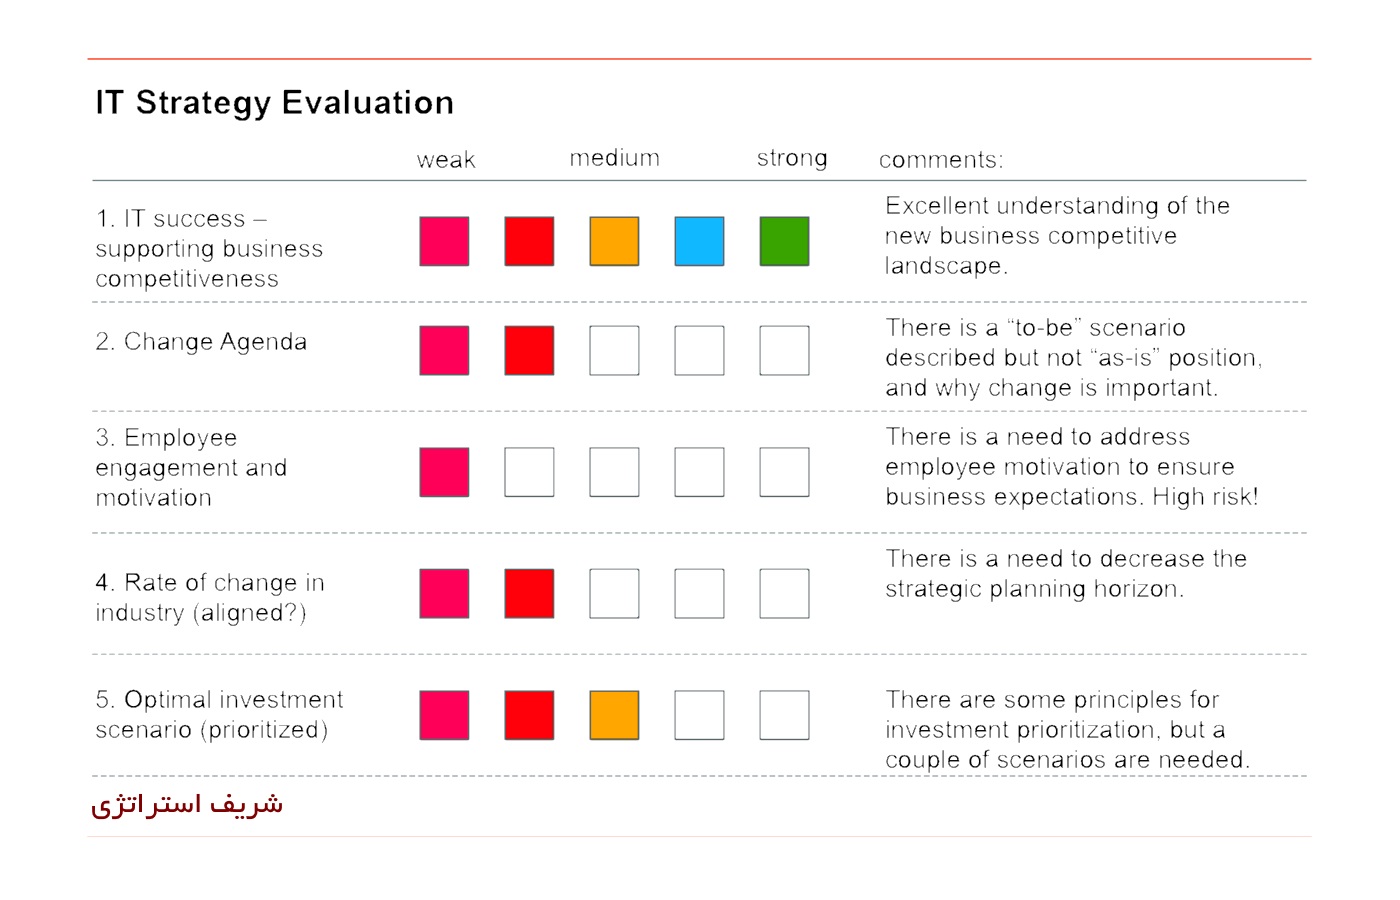Screen dimensions: 1400x900
Task: Click the 'medium' column header
Action: [x=615, y=158]
